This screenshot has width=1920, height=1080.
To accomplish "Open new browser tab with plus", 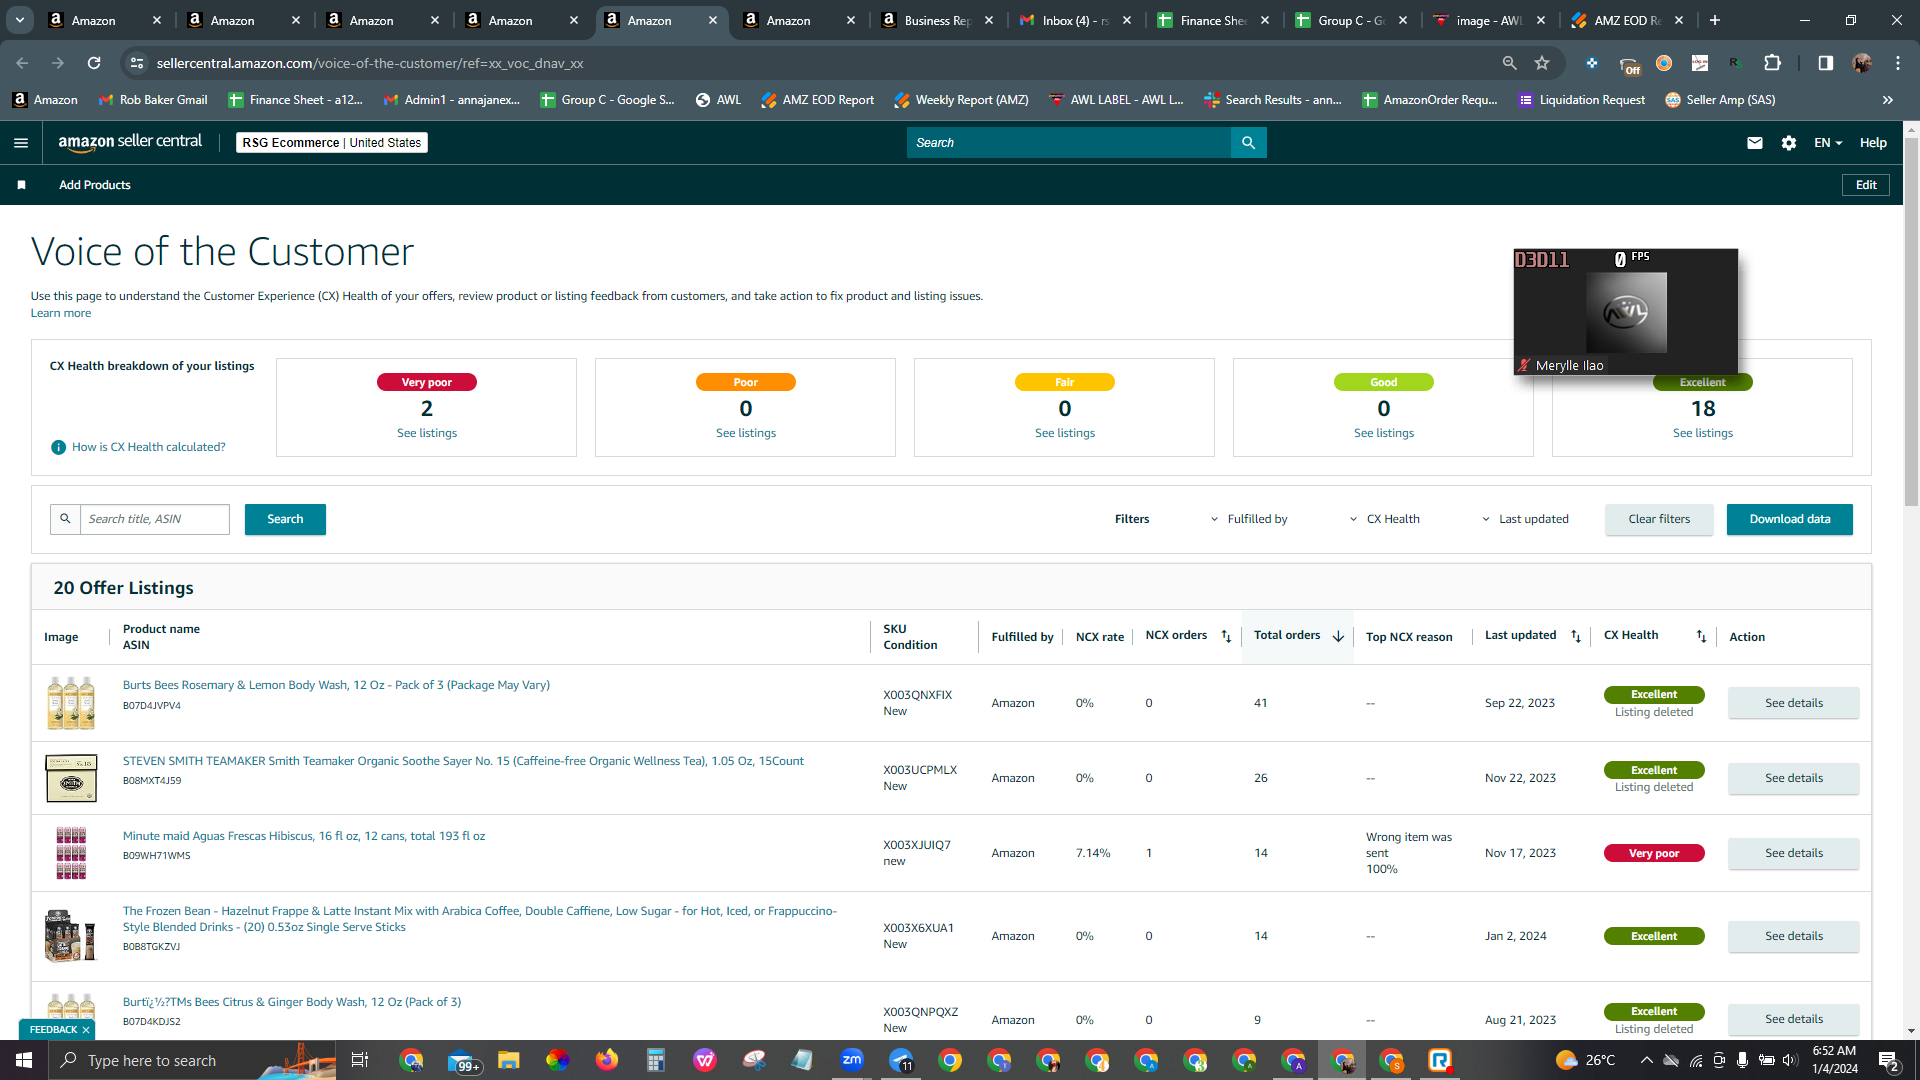I will [x=1715, y=20].
